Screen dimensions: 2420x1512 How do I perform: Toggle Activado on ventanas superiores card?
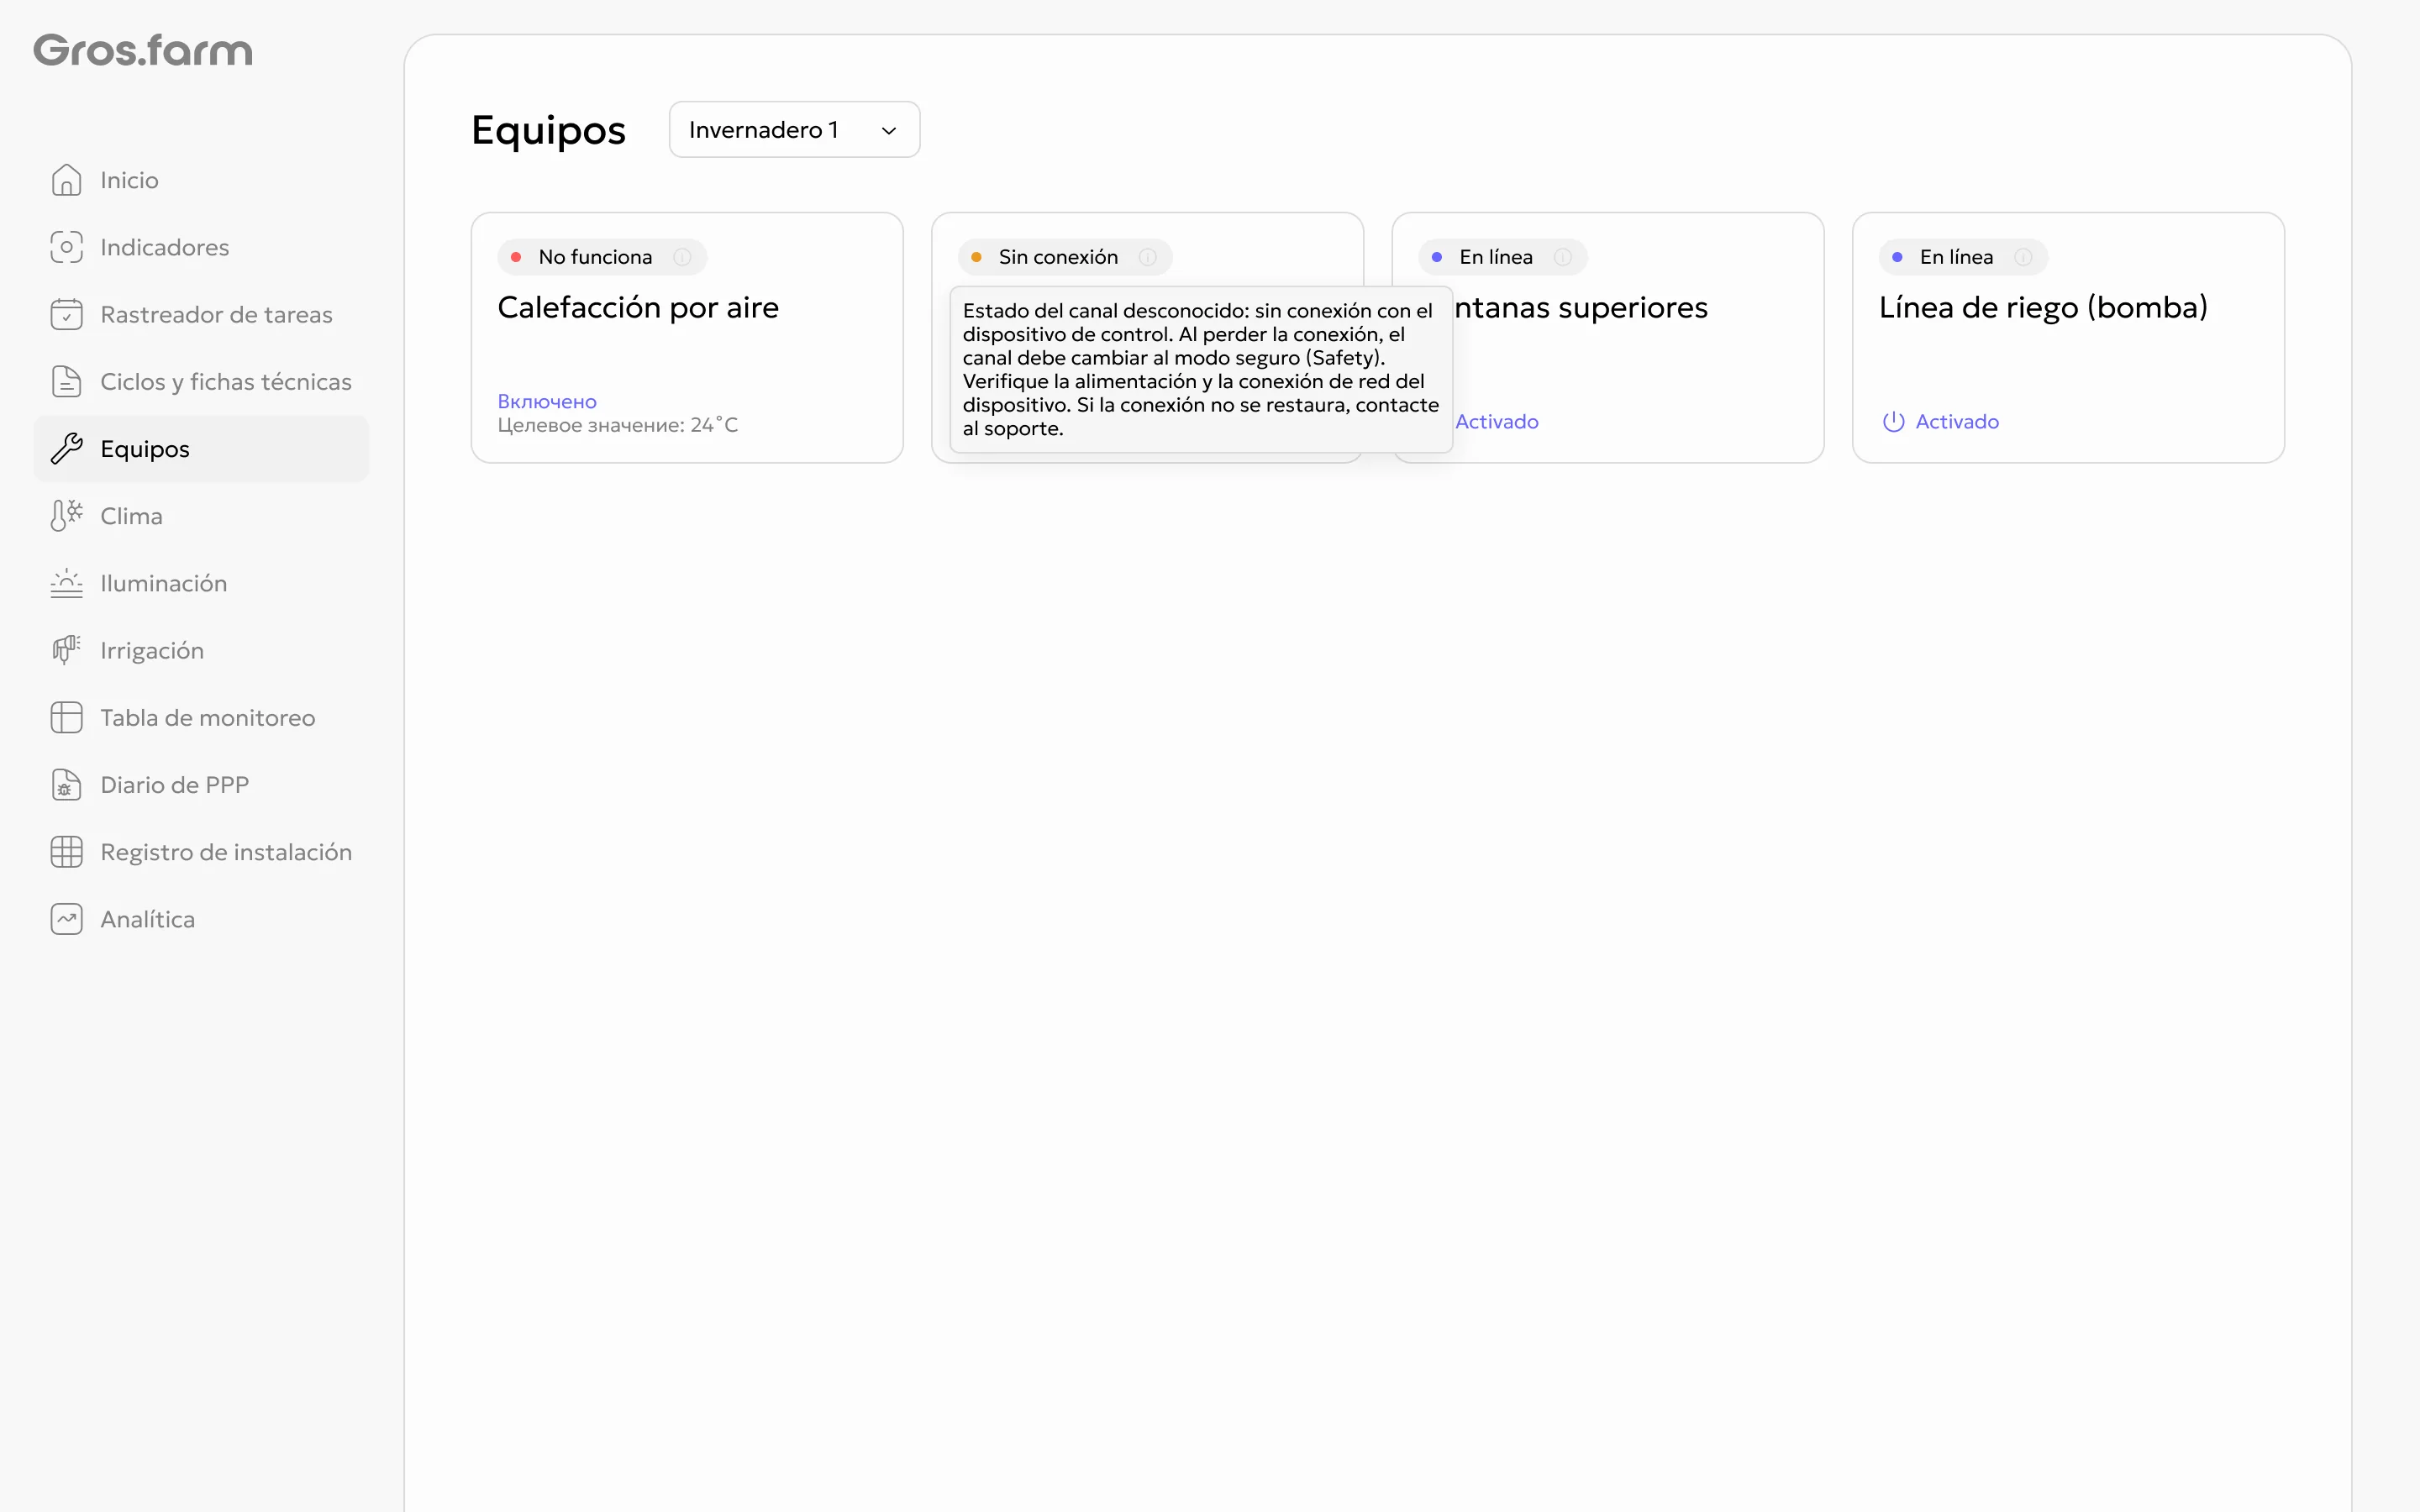click(1496, 422)
